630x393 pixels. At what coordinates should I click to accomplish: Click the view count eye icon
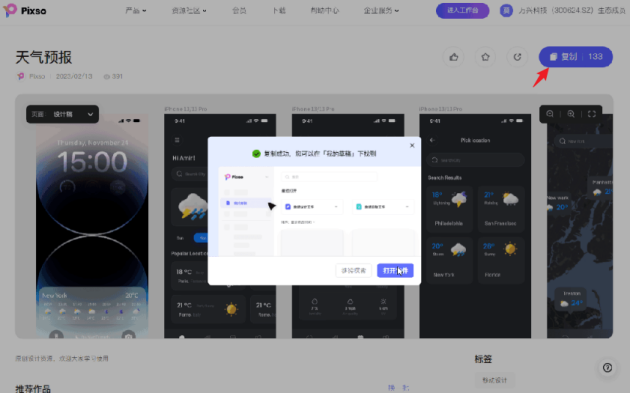click(106, 76)
